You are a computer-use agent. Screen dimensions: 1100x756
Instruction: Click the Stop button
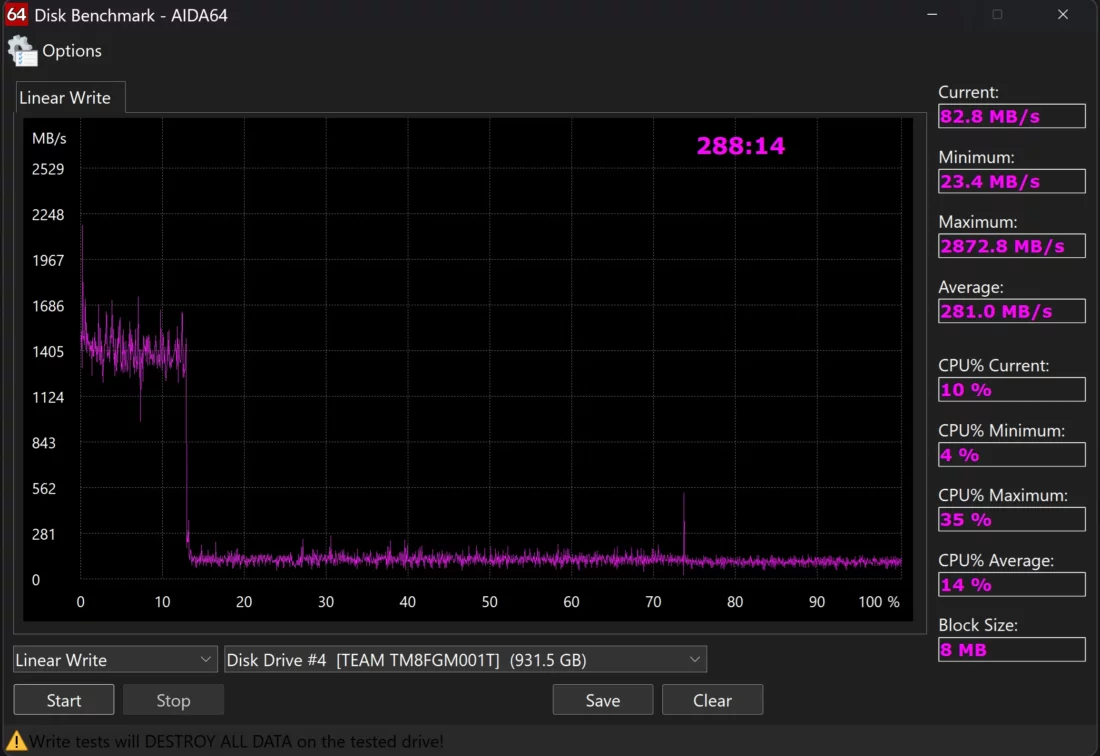(173, 700)
